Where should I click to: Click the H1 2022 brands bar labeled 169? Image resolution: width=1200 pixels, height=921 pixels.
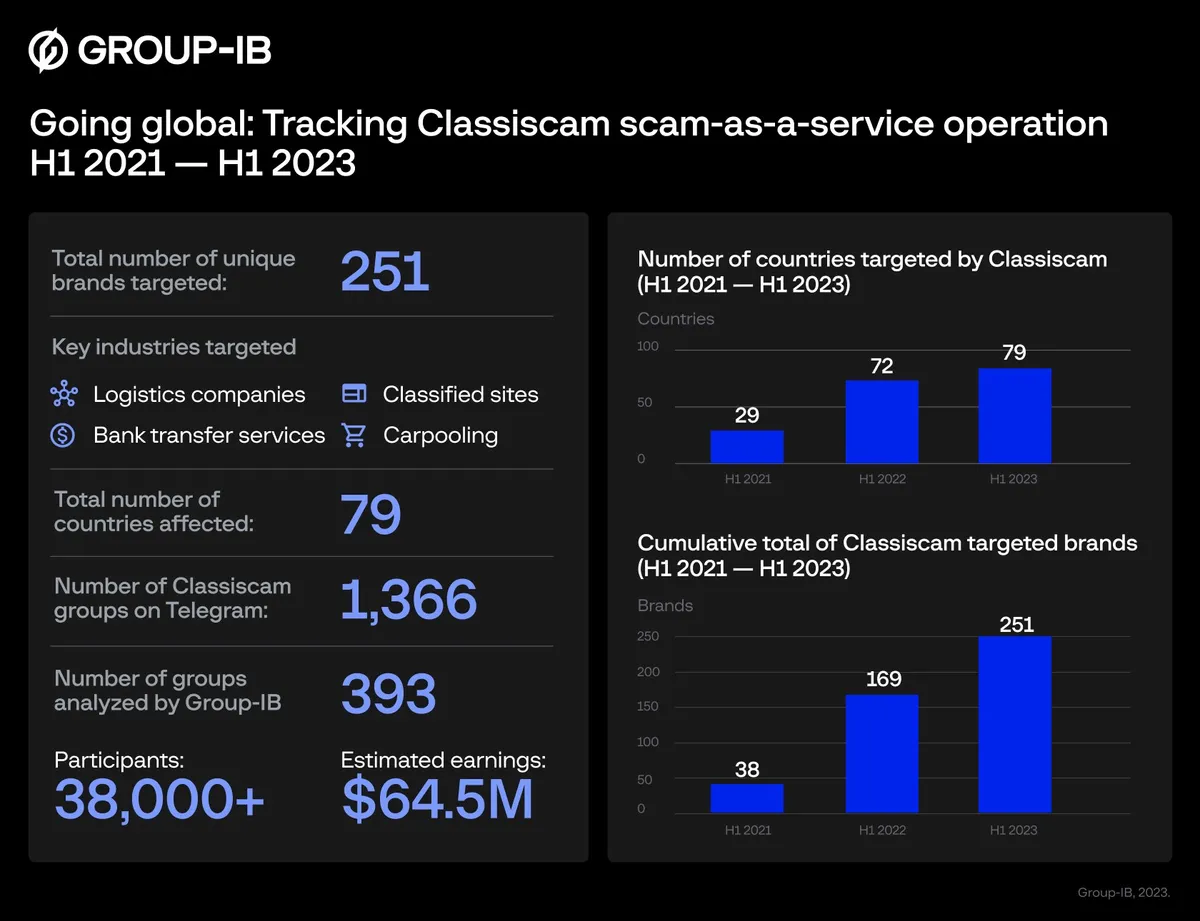coord(881,753)
